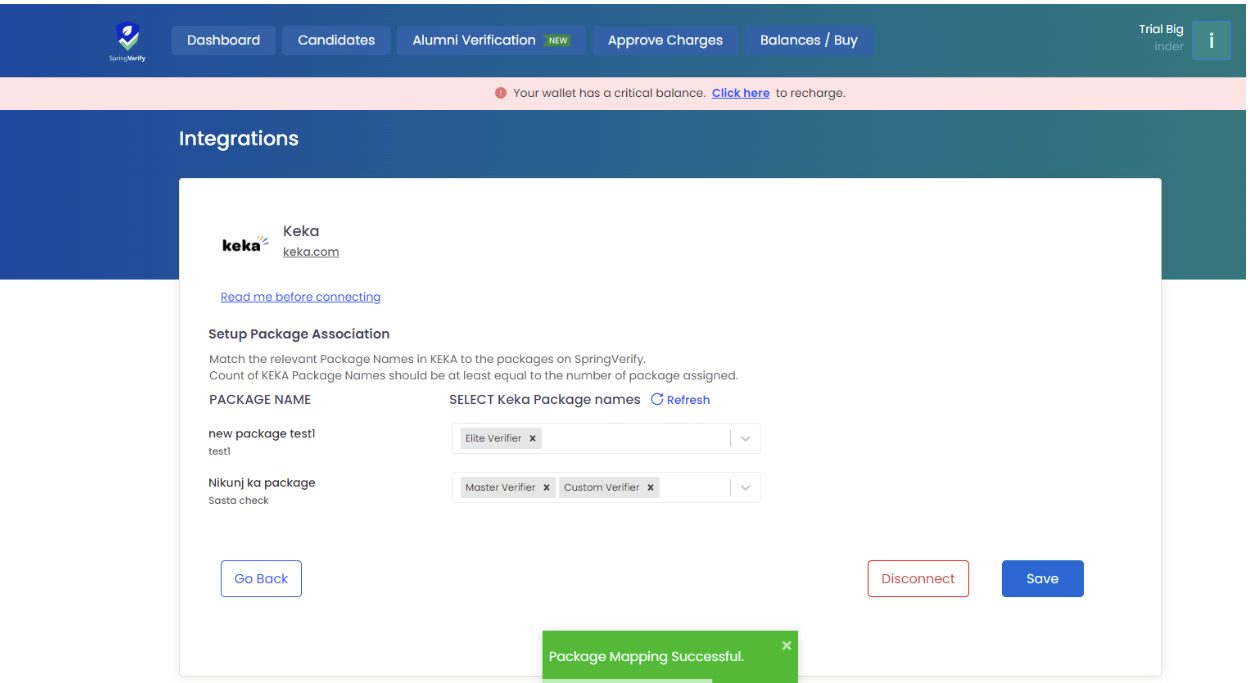Navigate to Approve Charges
The image size is (1250, 683).
coord(665,40)
